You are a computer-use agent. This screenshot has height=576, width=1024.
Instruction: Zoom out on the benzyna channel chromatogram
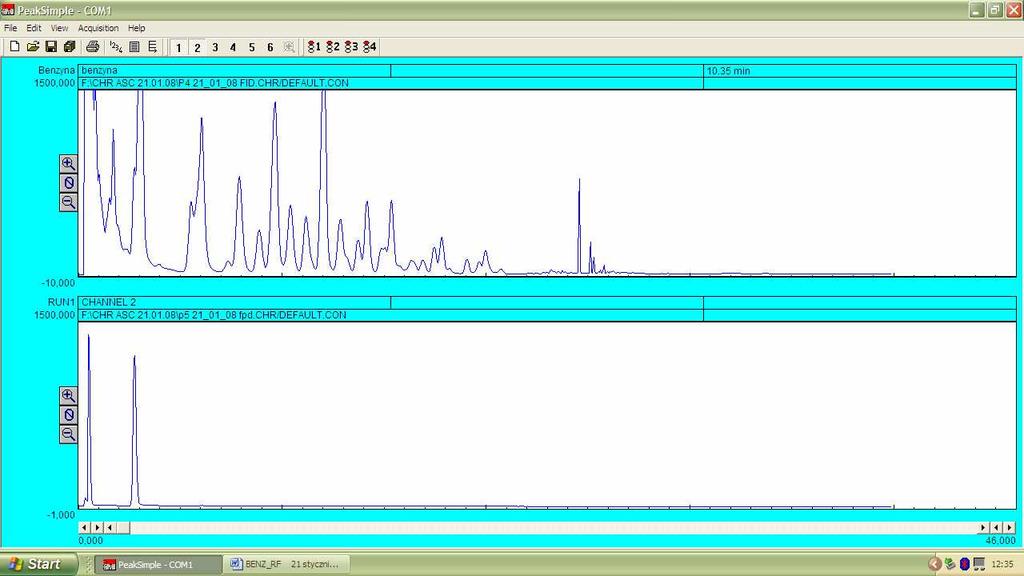pyautogui.click(x=68, y=202)
